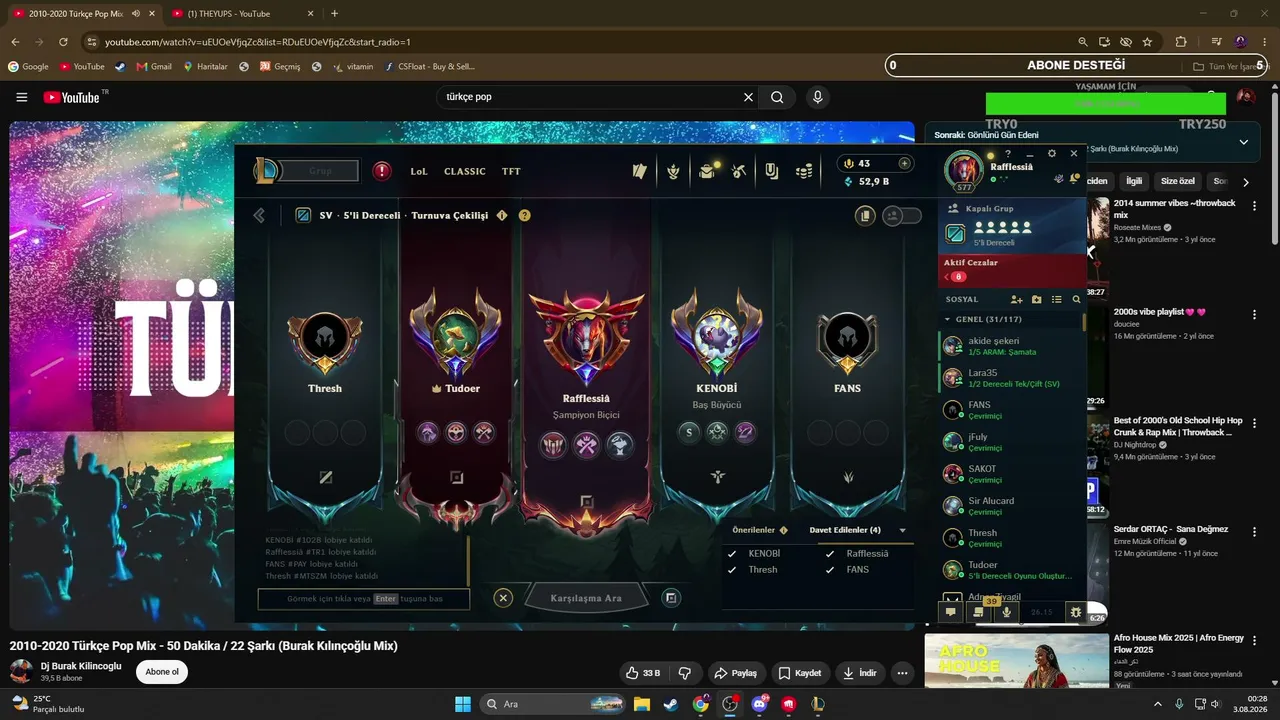Click the Paylaş button
This screenshot has height=720, width=1280.
pos(735,673)
